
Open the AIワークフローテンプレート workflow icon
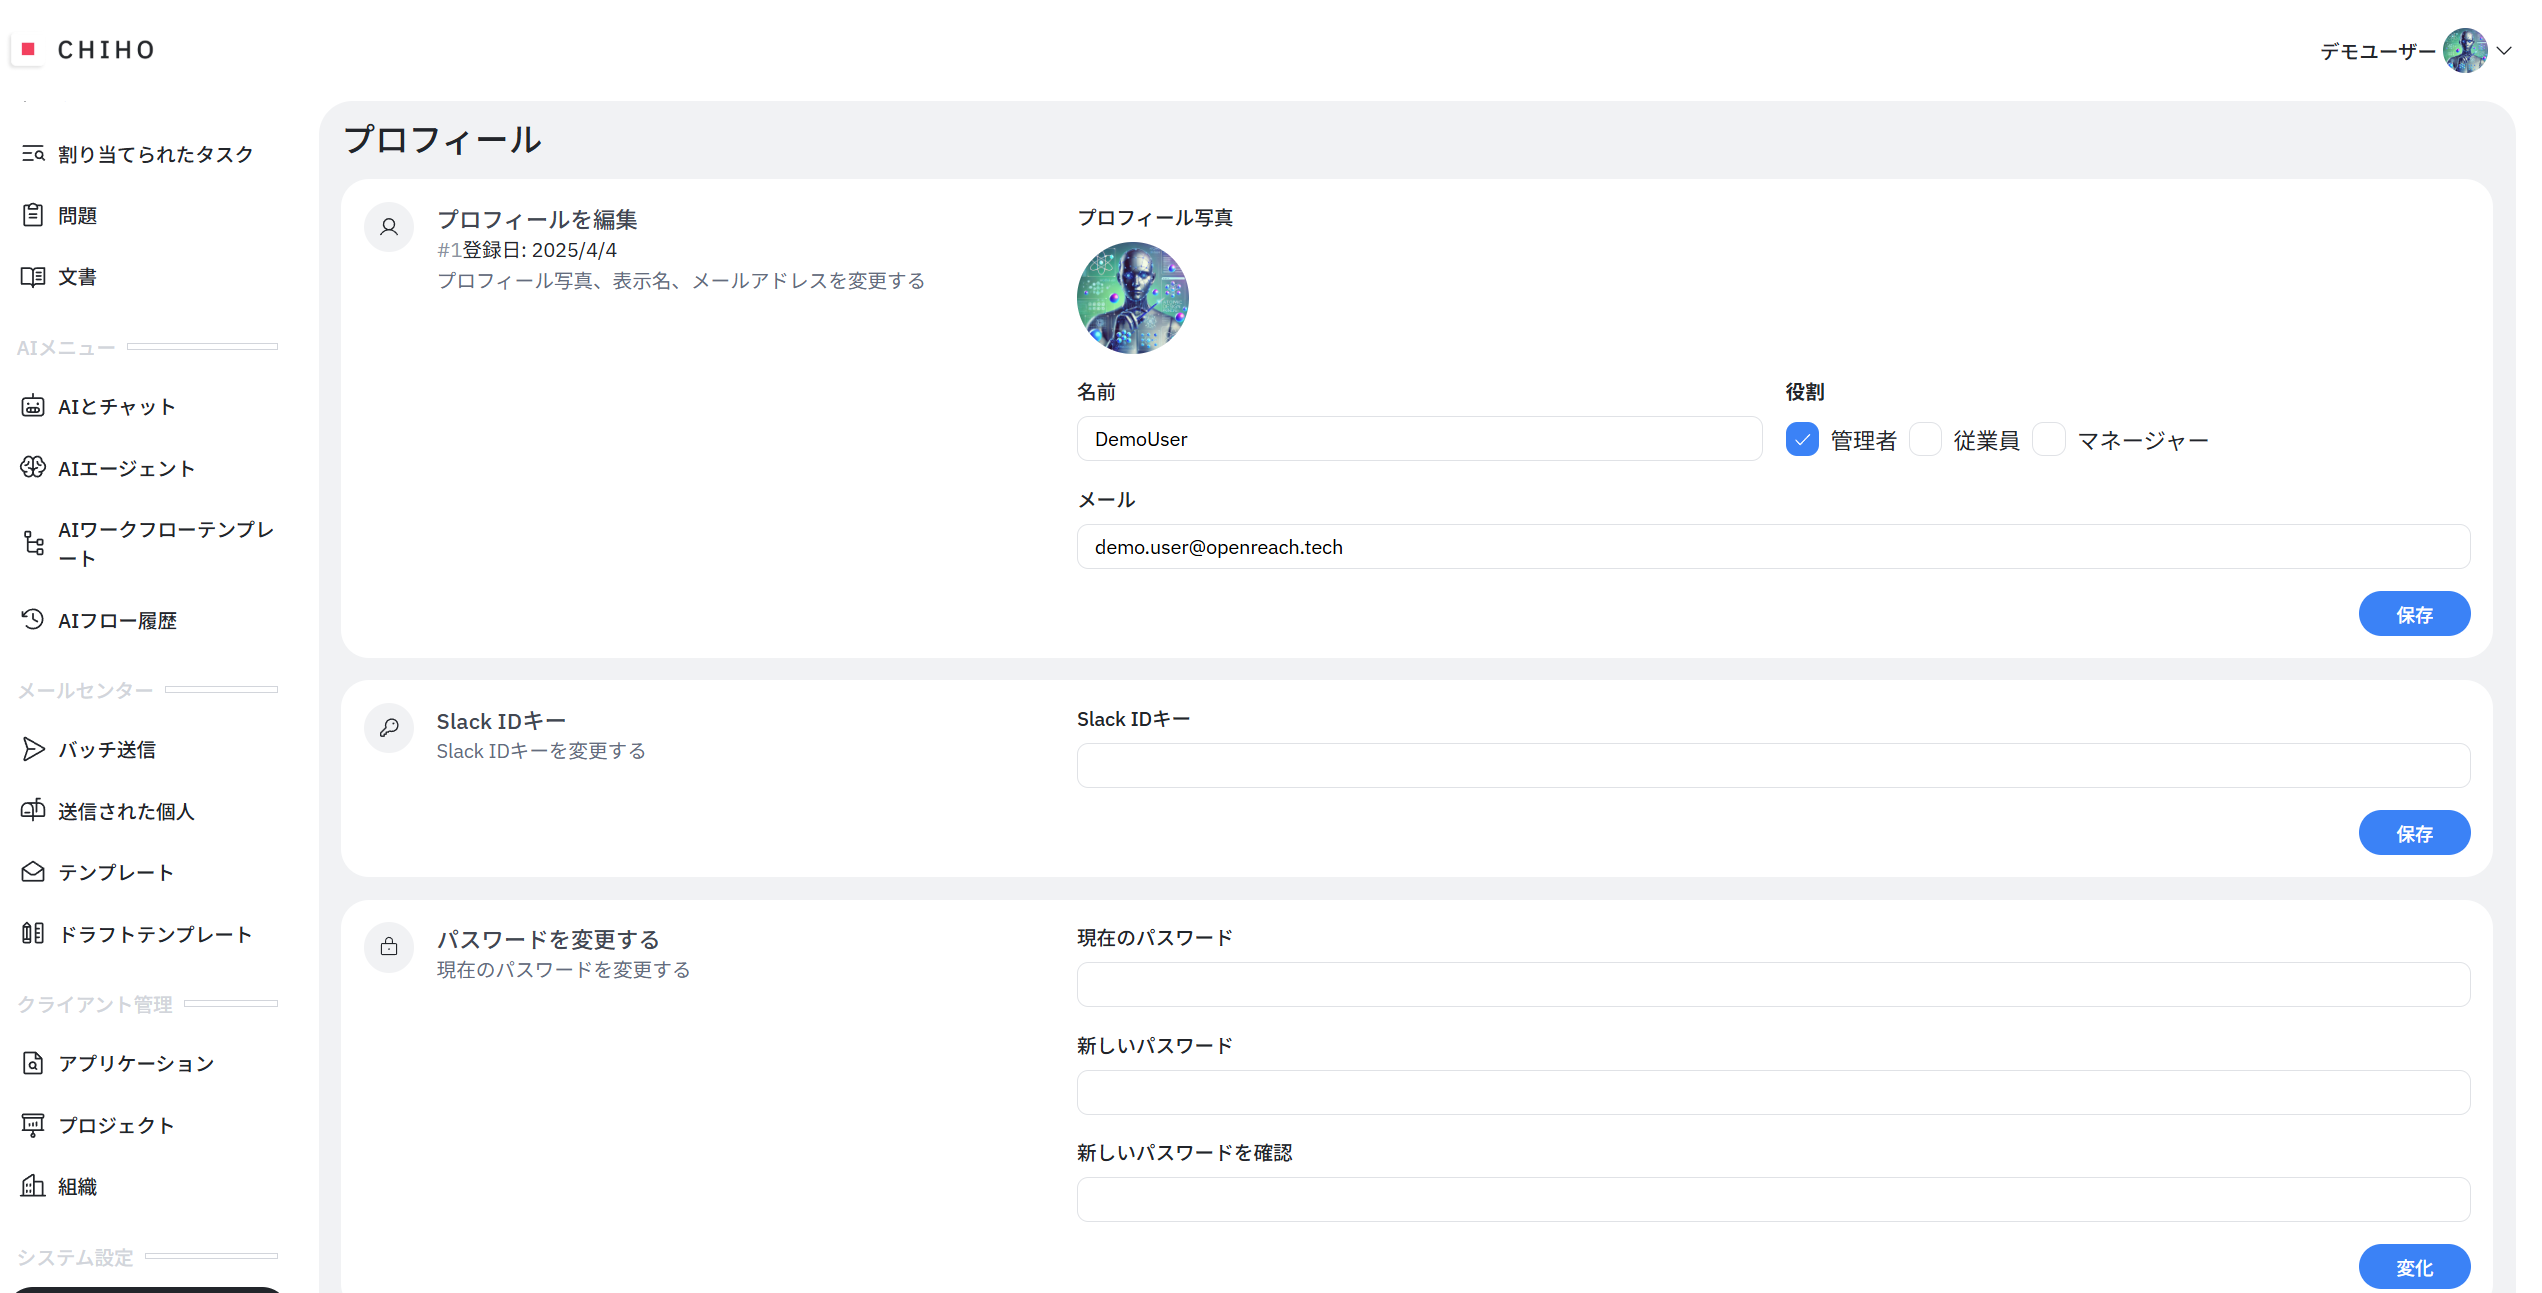[33, 543]
